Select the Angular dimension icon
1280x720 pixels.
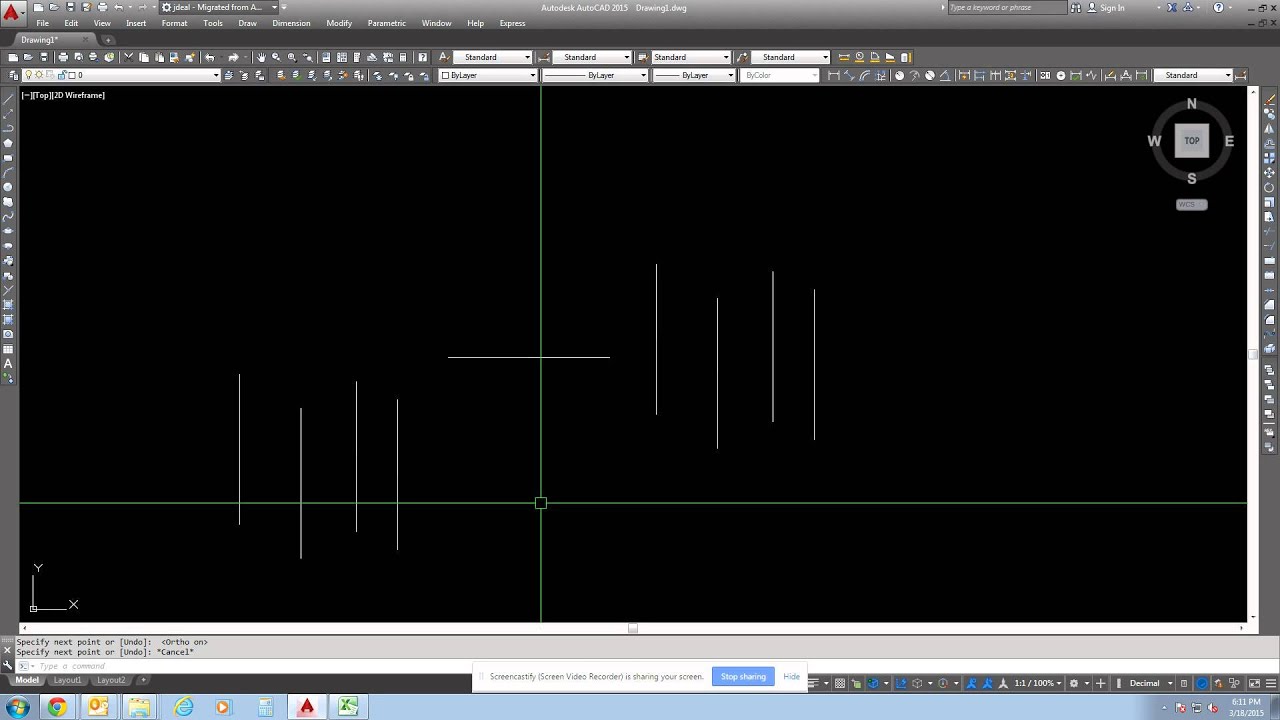coord(945,75)
